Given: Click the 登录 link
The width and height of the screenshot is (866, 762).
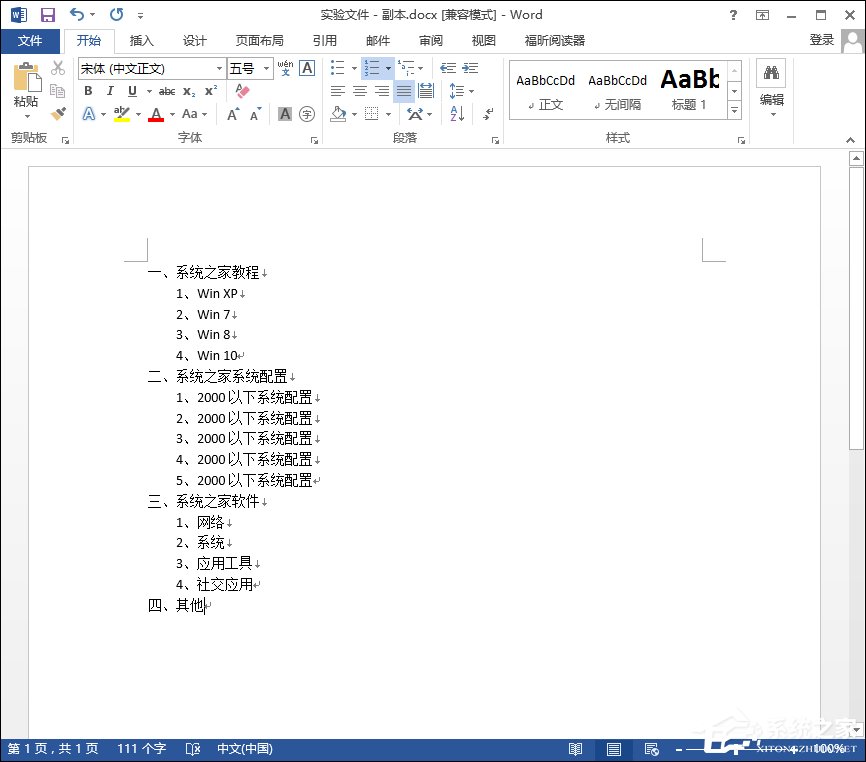Looking at the screenshot, I should coord(822,41).
